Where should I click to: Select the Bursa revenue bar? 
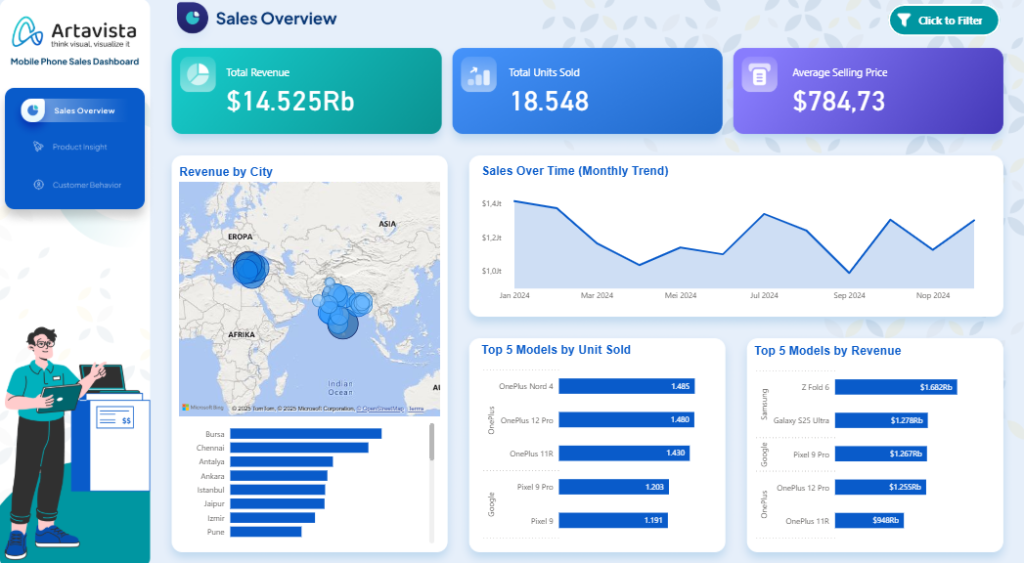(x=306, y=434)
